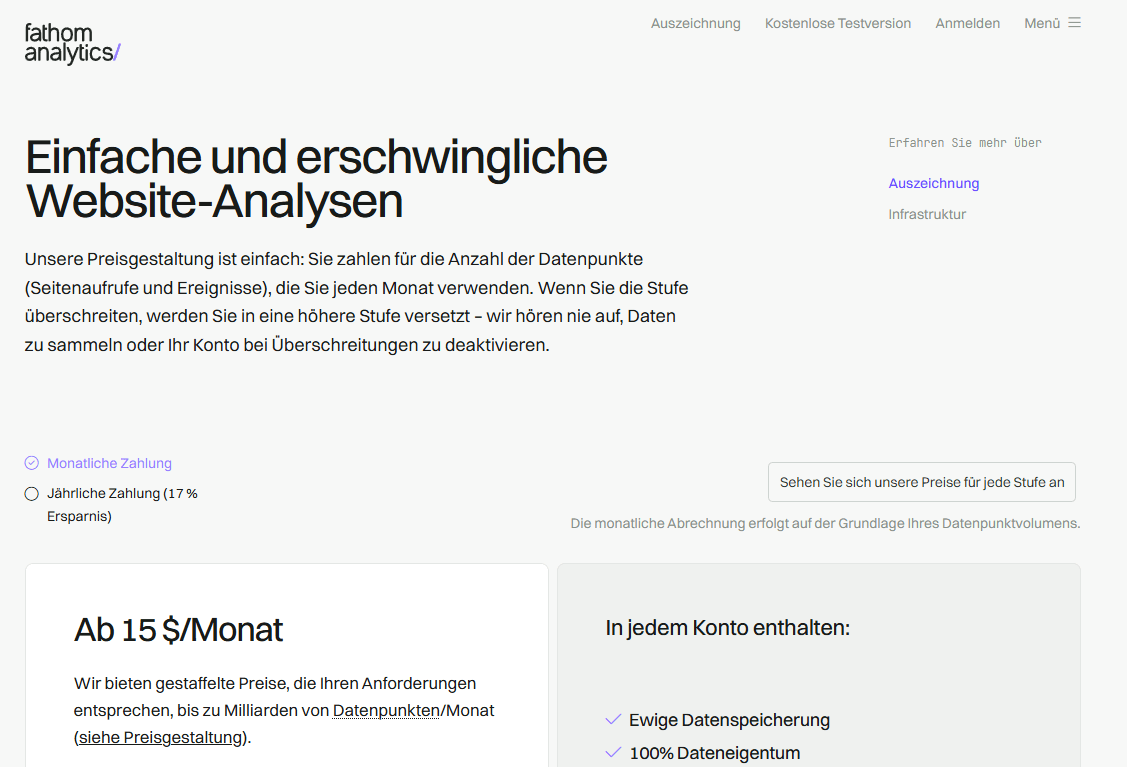The height and width of the screenshot is (767, 1127).
Task: Click the Erfahren Sie mehr über label
Action: (x=964, y=143)
